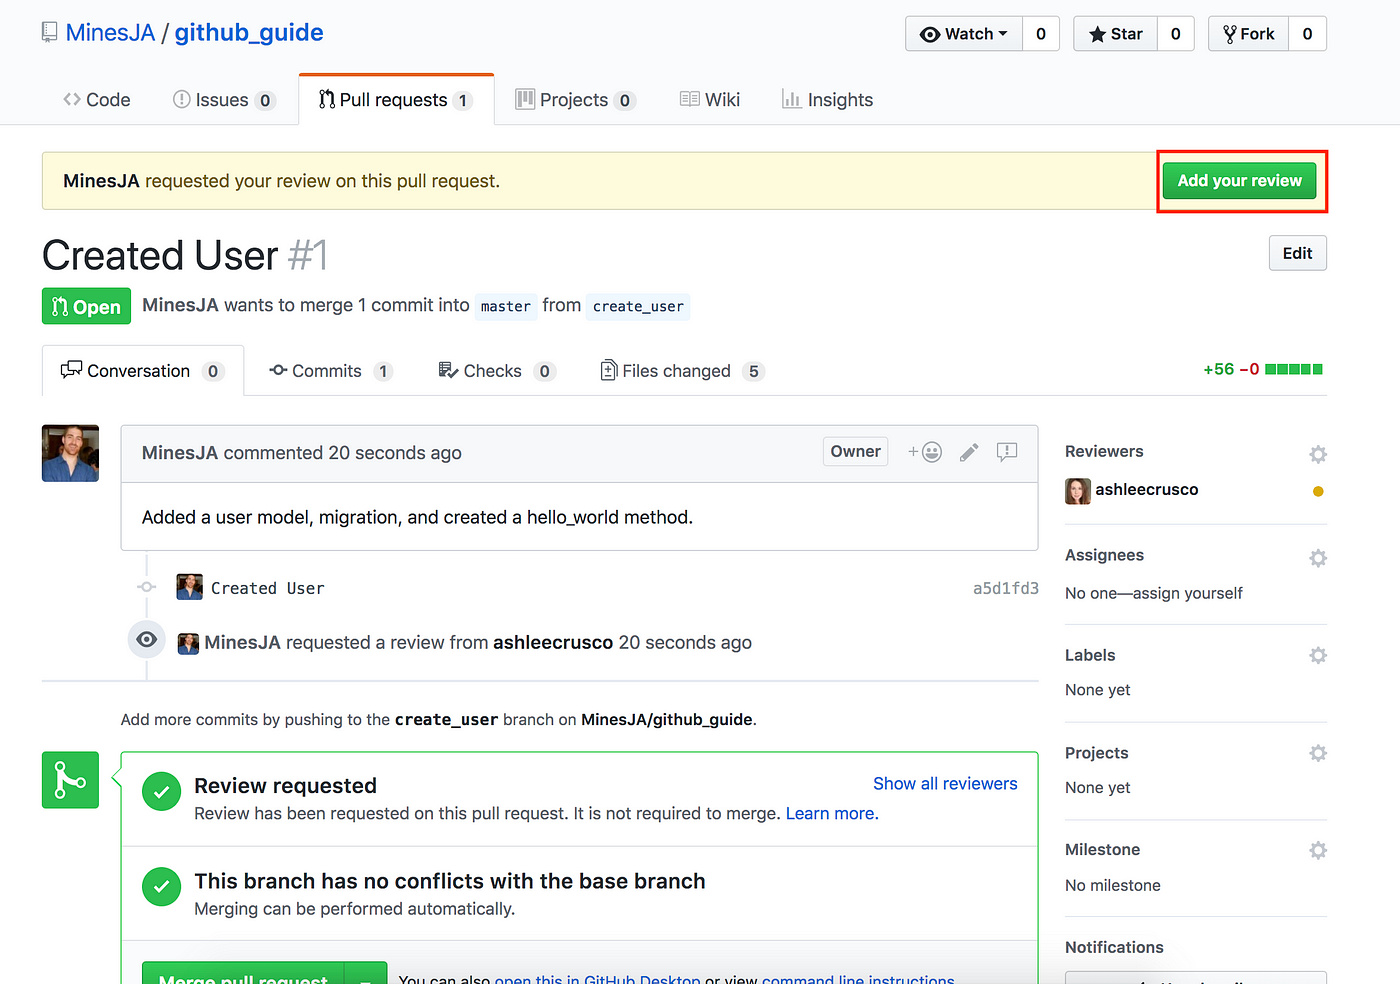Screen dimensions: 1400x984
Task: Click the pending review yellow dot
Action: pos(1318,491)
